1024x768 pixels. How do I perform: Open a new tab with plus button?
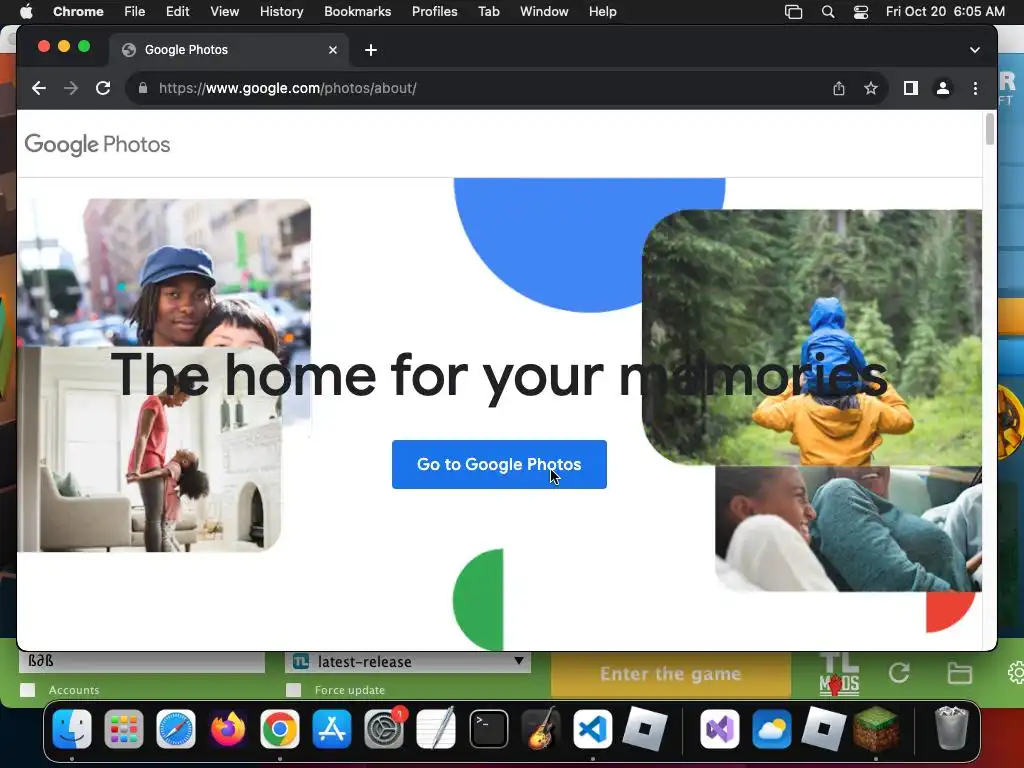pyautogui.click(x=371, y=50)
